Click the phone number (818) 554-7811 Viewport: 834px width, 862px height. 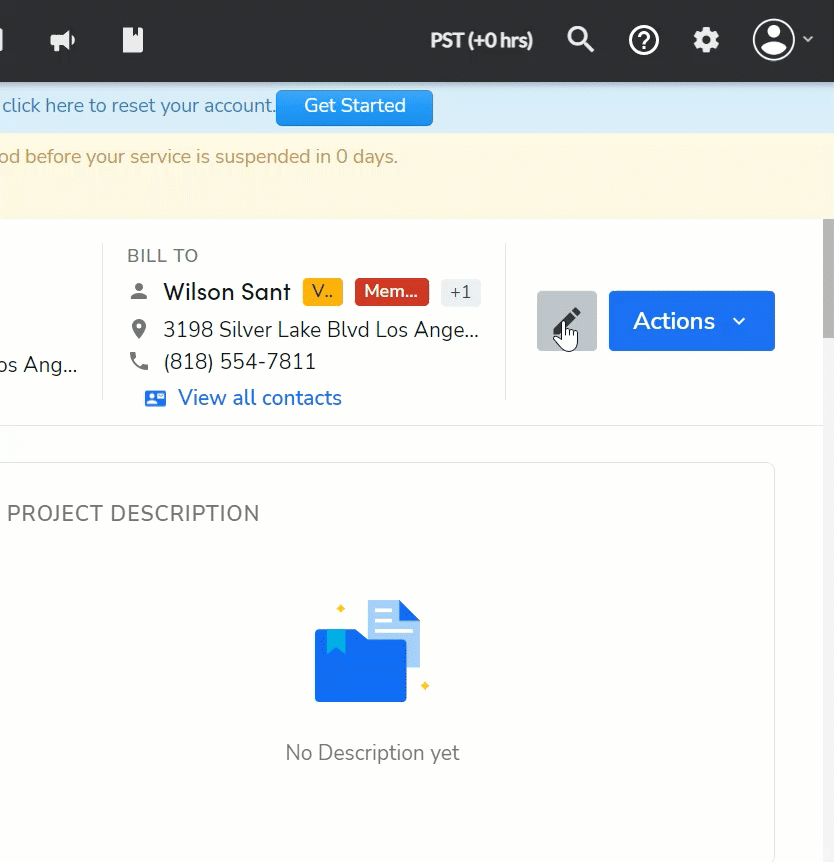coord(240,362)
